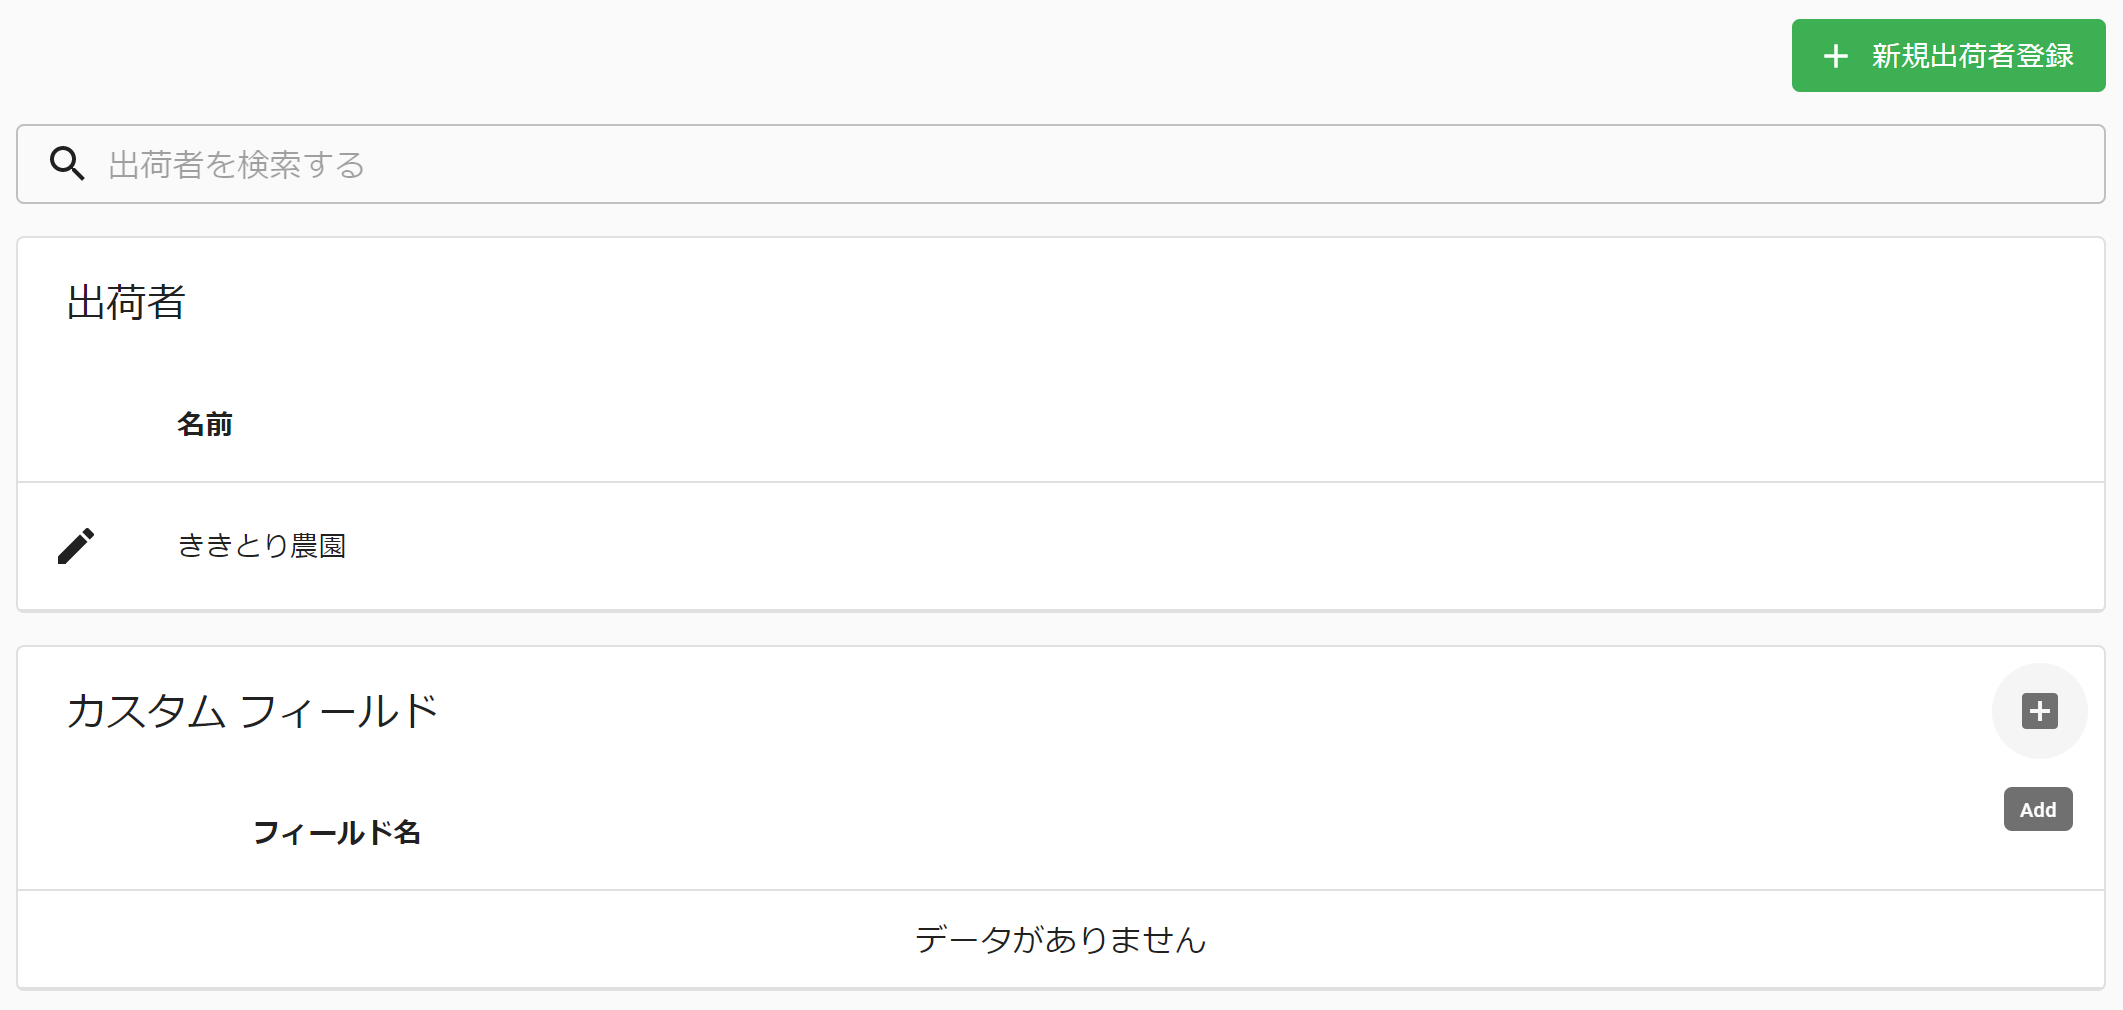
Task: Click empty area right of フィールド名 header
Action: click(1100, 833)
